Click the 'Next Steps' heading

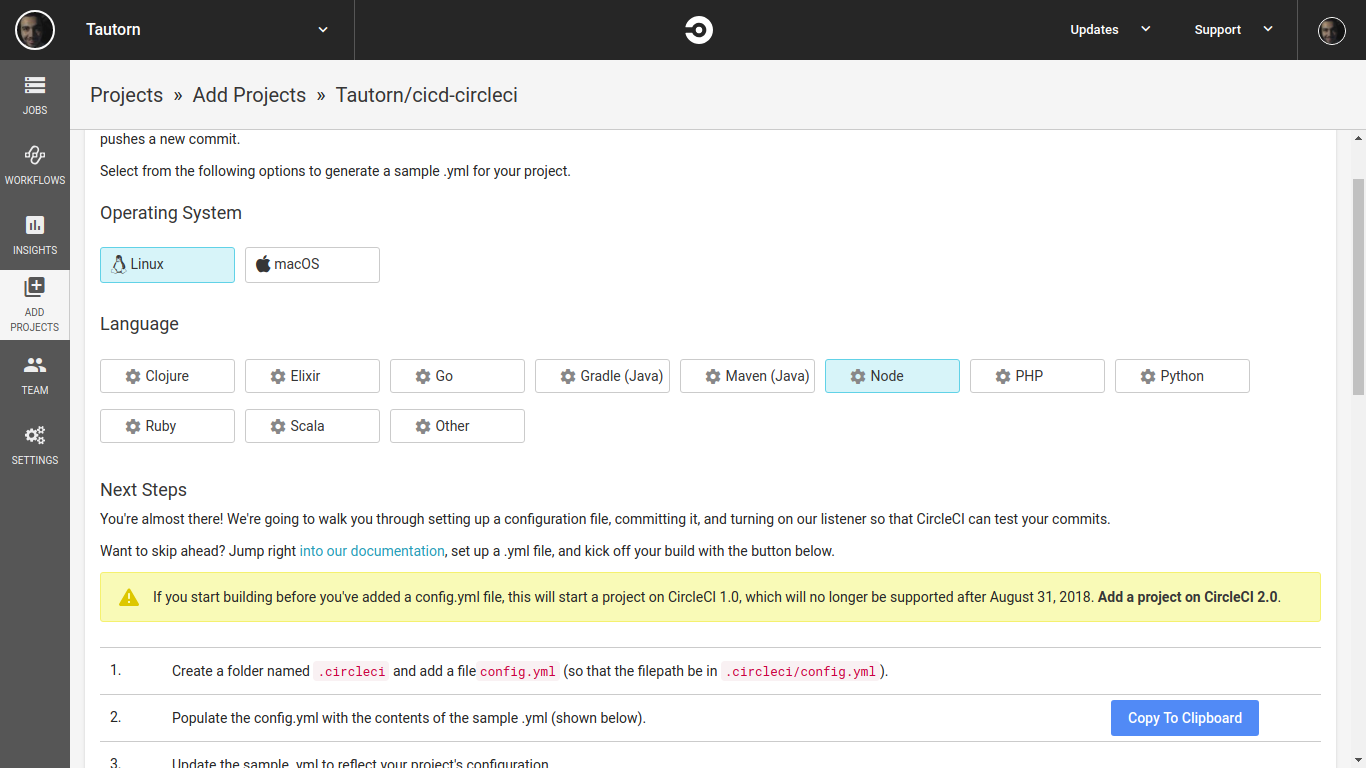pyautogui.click(x=144, y=490)
